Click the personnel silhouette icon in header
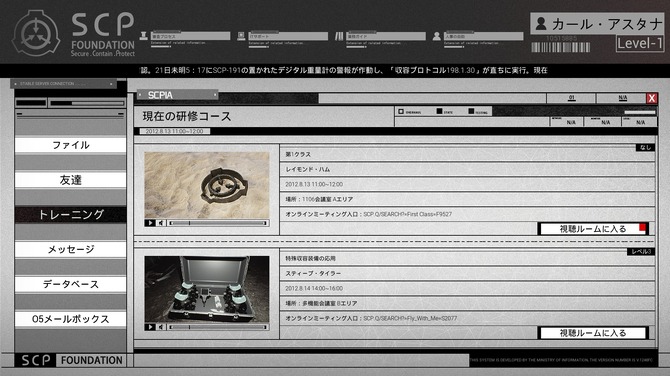 436,36
